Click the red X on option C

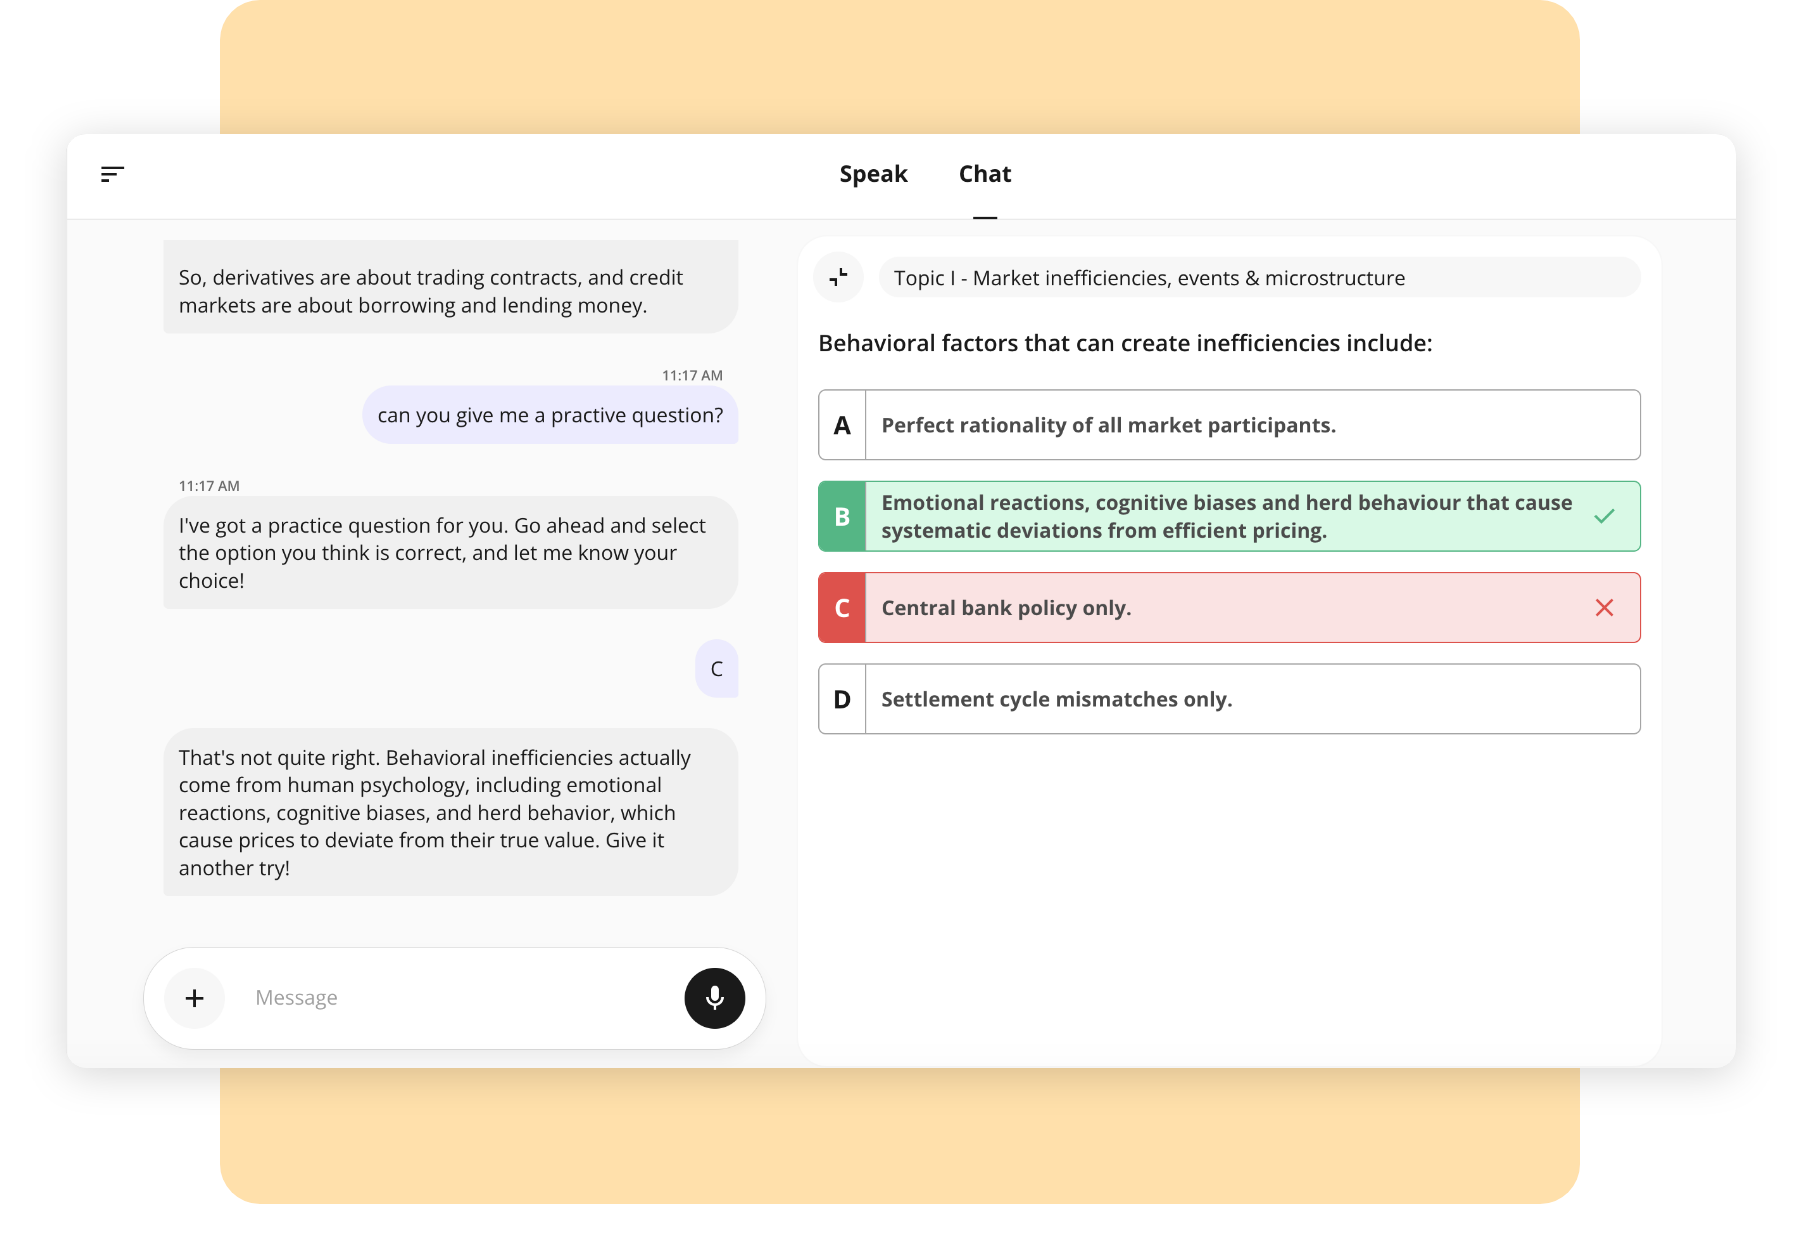coord(1604,608)
